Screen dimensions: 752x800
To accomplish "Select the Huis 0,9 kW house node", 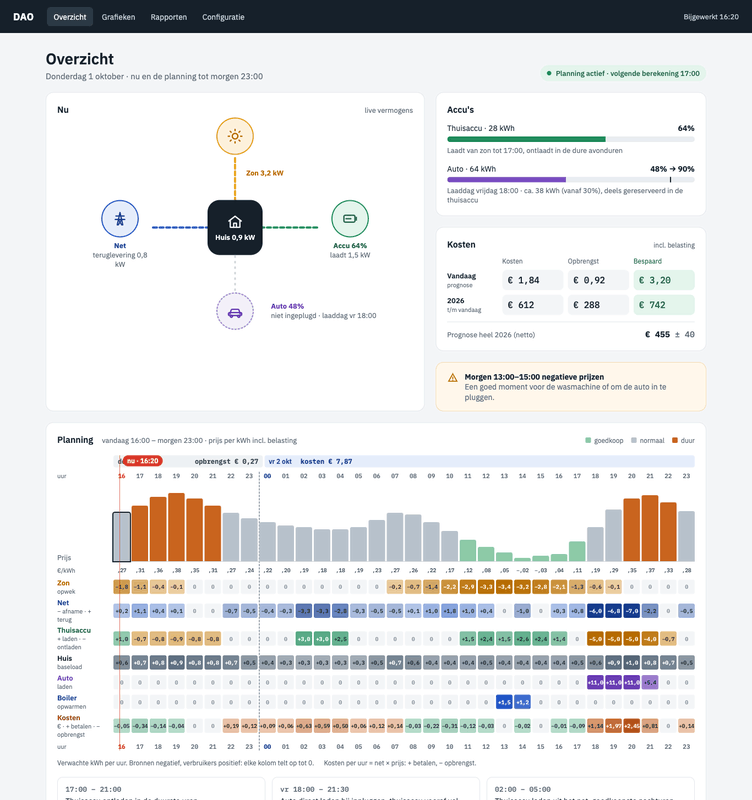I will pos(235,228).
